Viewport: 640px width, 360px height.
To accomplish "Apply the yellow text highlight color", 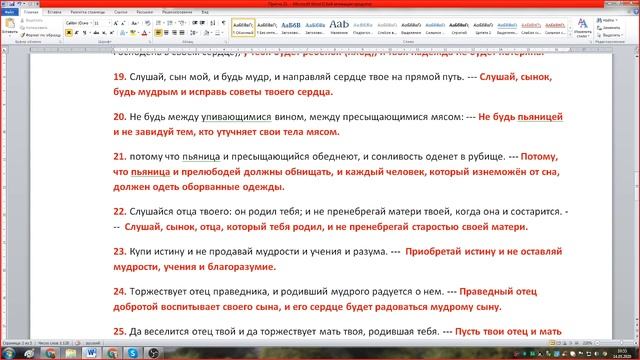I will point(132,33).
